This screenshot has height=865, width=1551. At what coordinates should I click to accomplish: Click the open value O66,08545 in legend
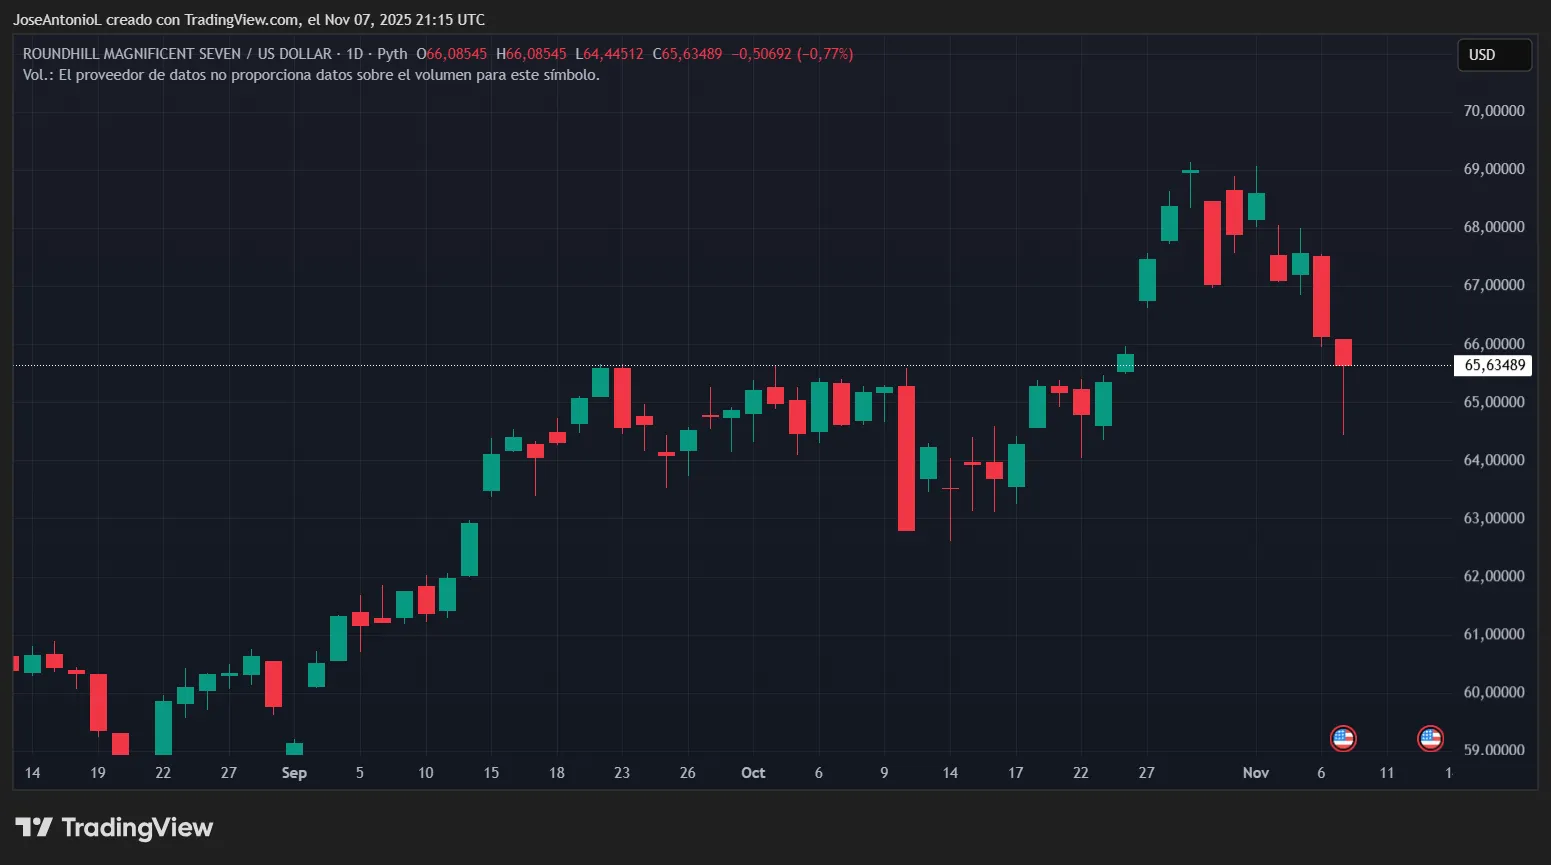pos(452,54)
